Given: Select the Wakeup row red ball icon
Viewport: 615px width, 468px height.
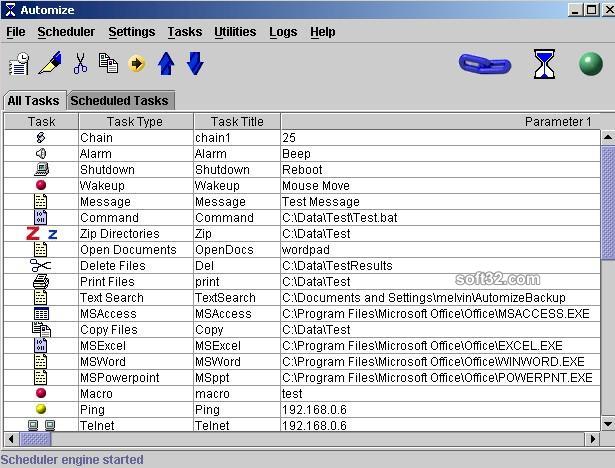Looking at the screenshot, I should (41, 185).
